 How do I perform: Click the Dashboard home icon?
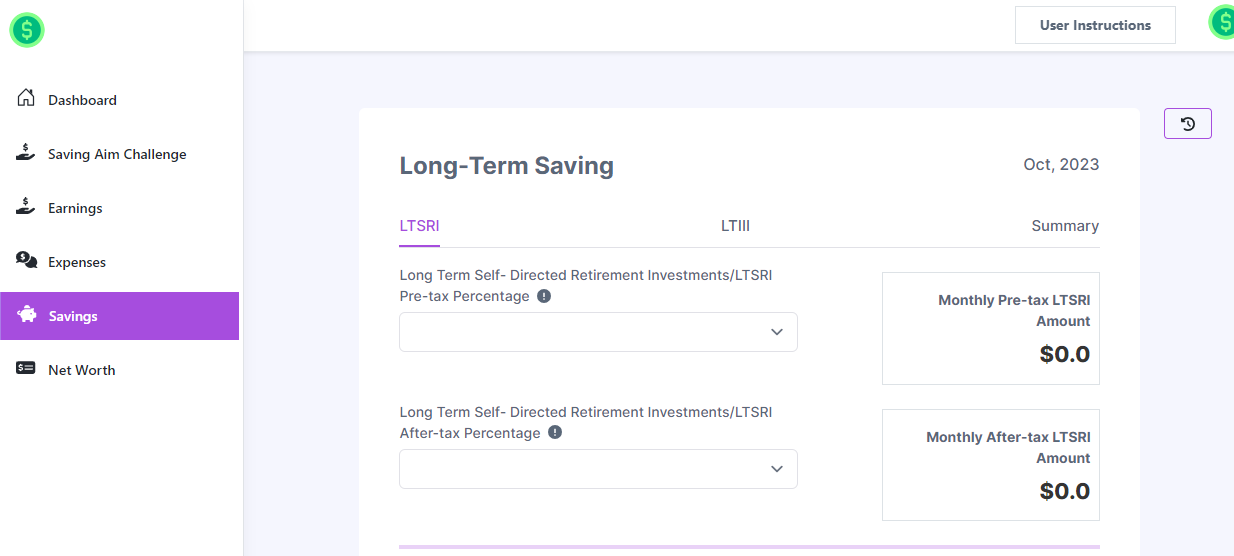[x=27, y=98]
